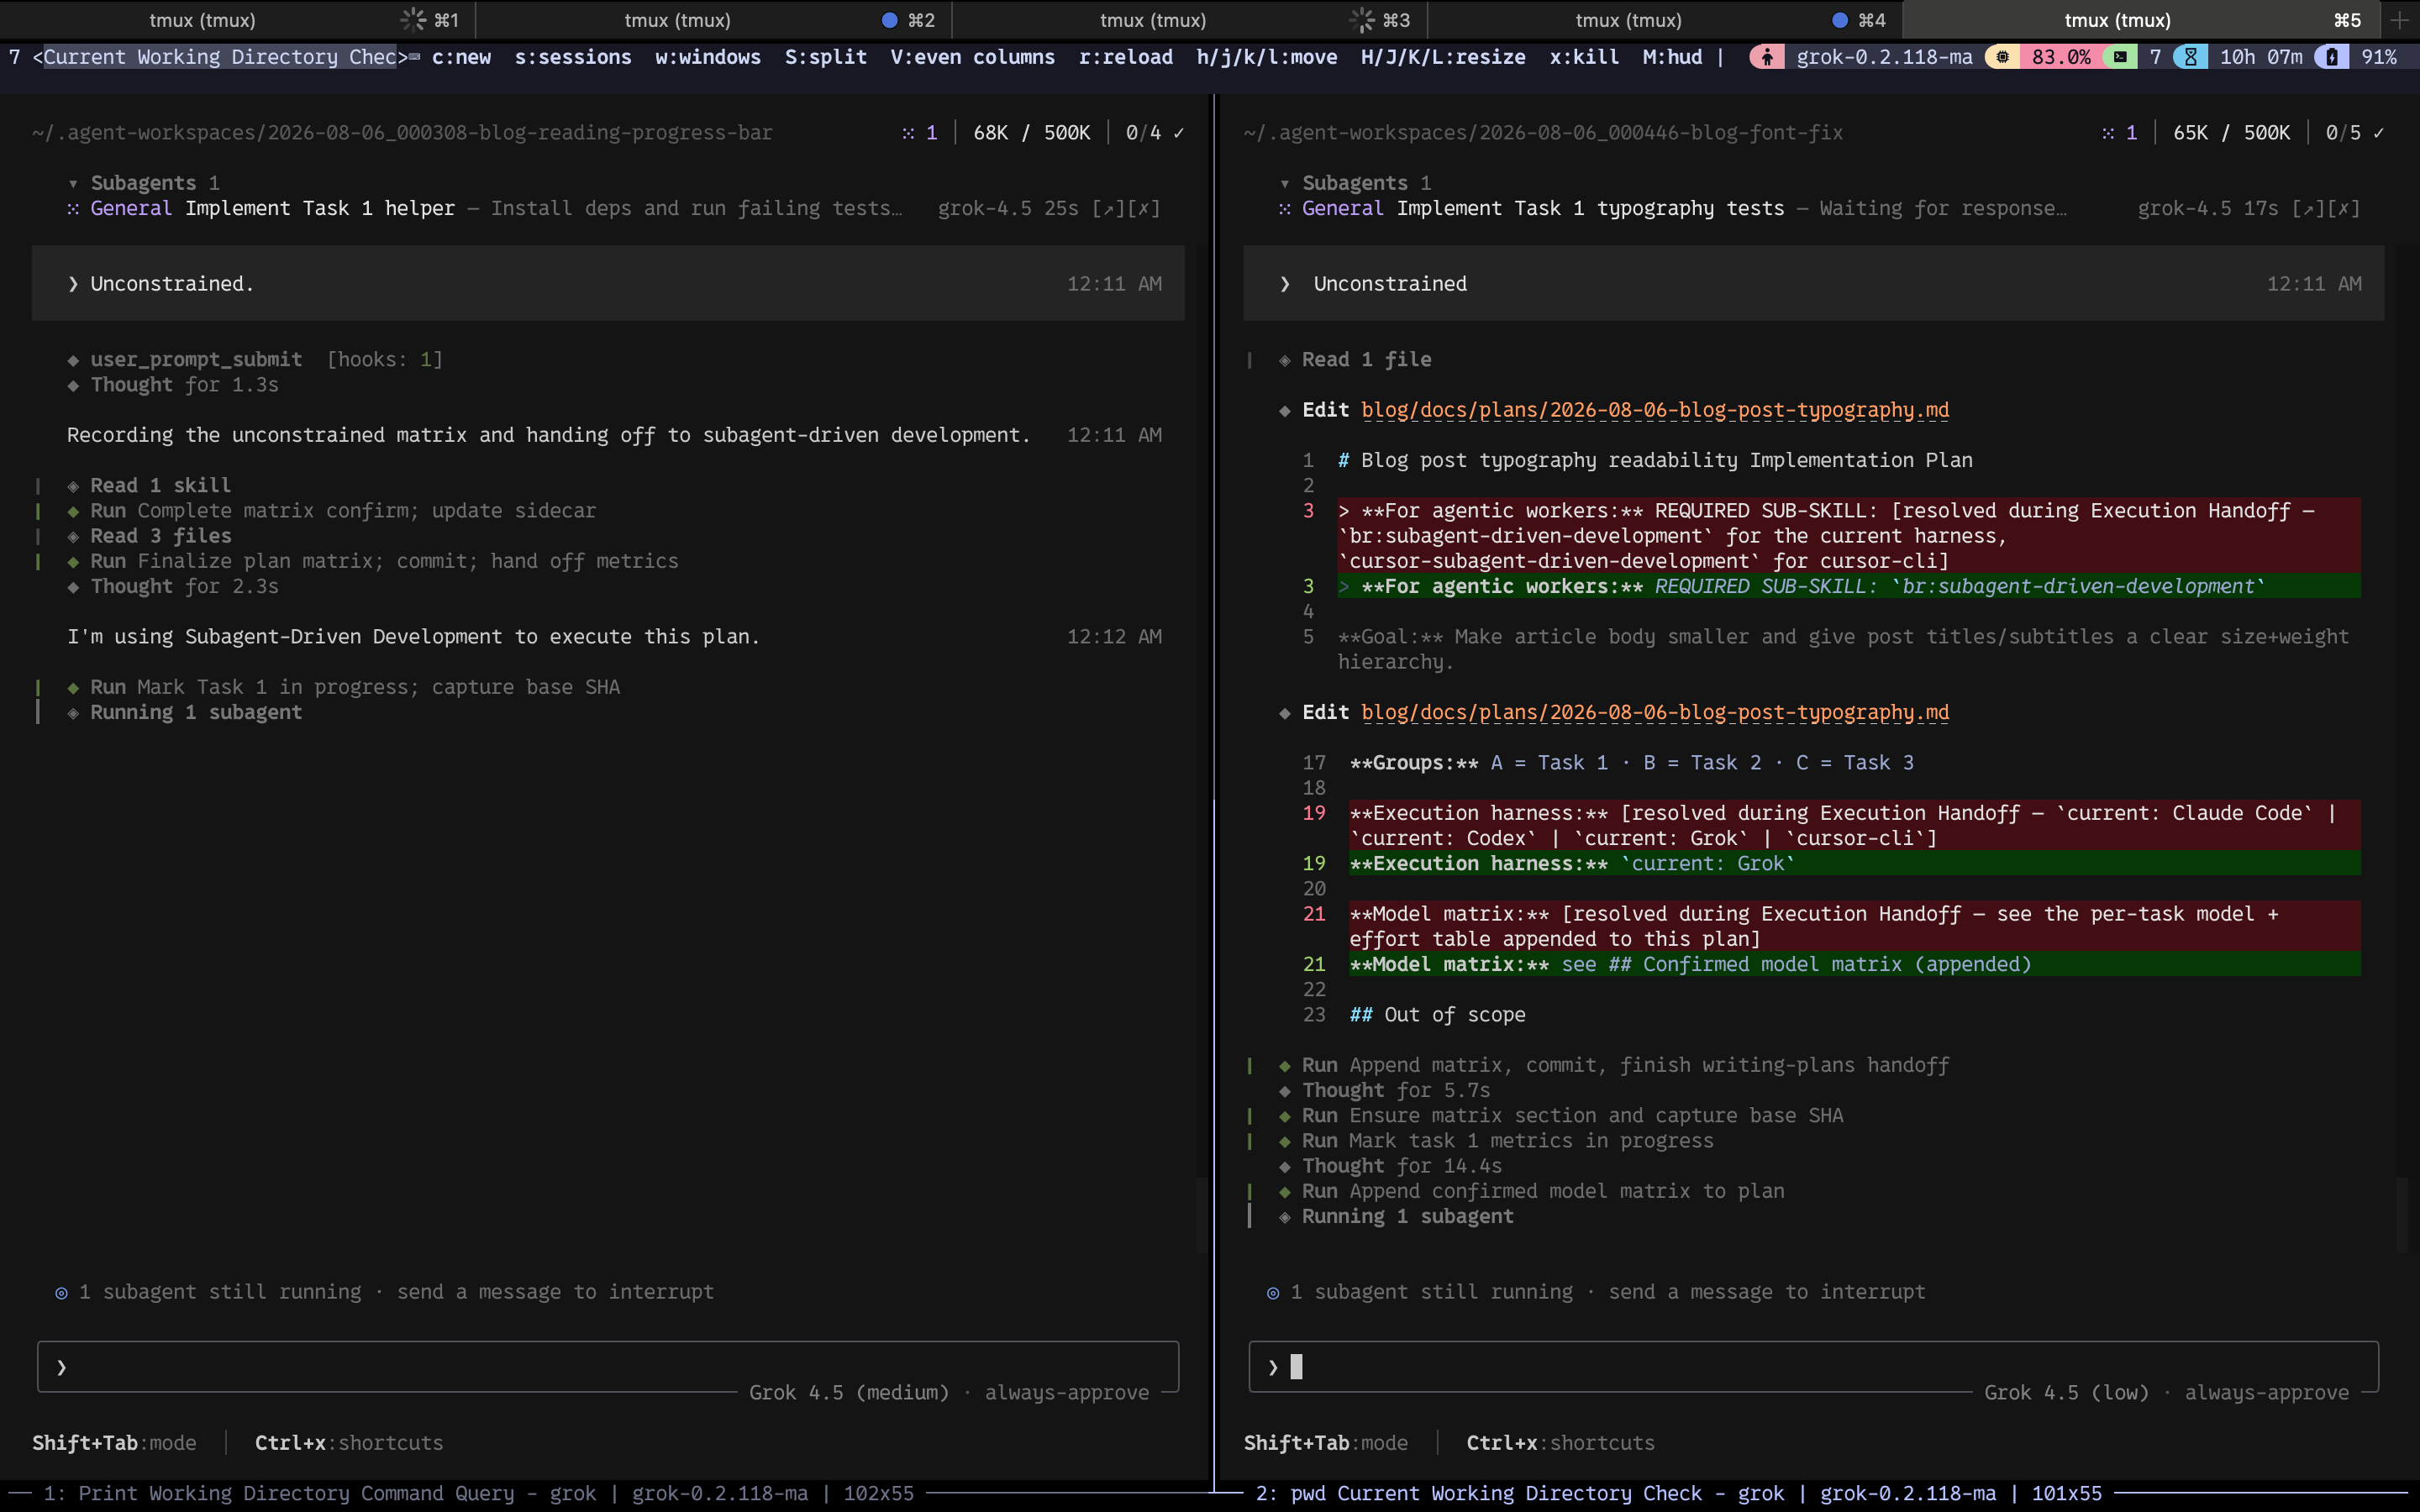Click 'x:kill' in tmux status bar
The height and width of the screenshot is (1512, 2420).
pyautogui.click(x=1584, y=57)
